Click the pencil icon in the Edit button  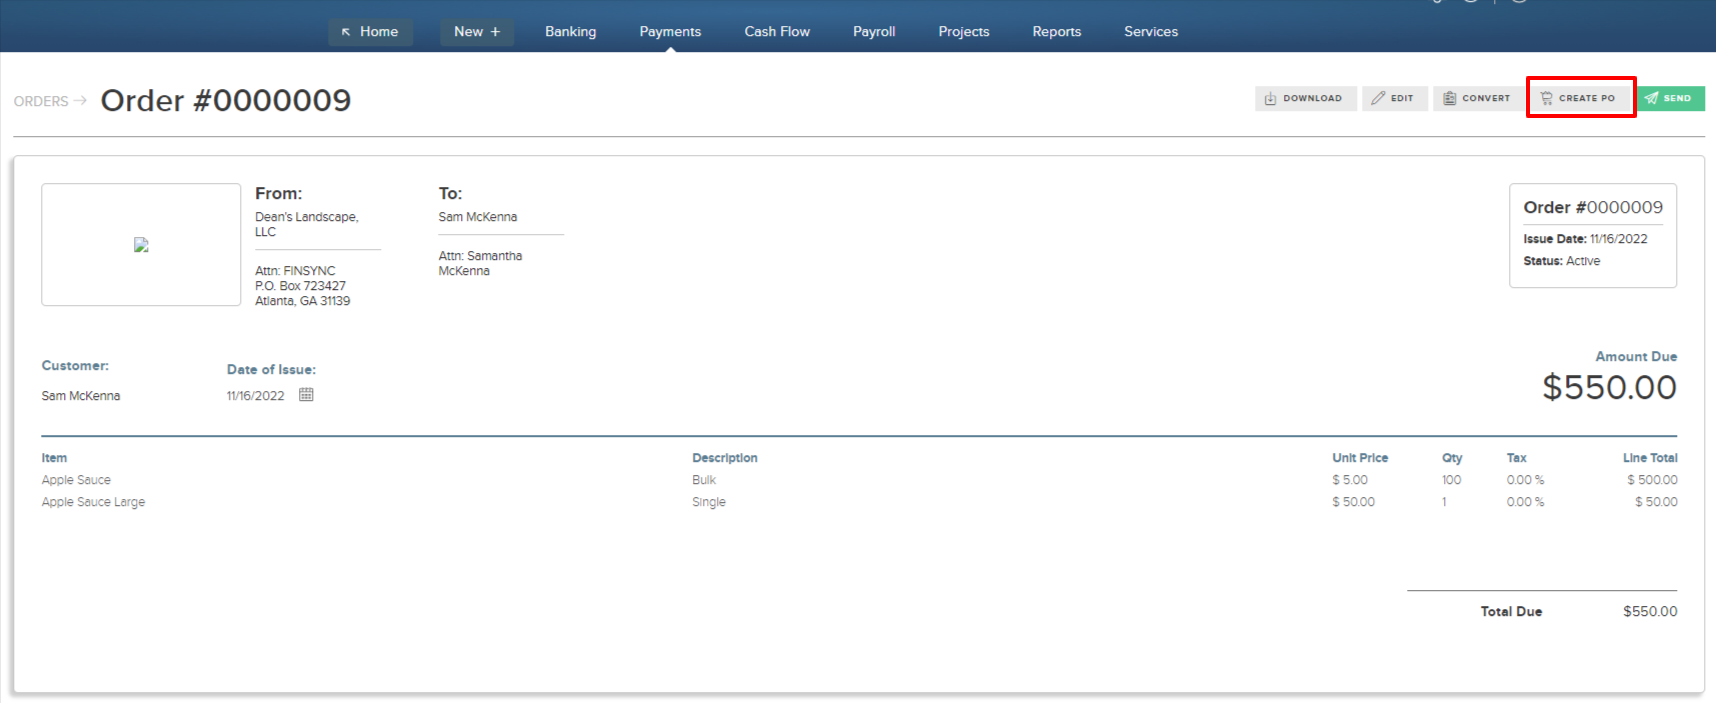[1378, 98]
